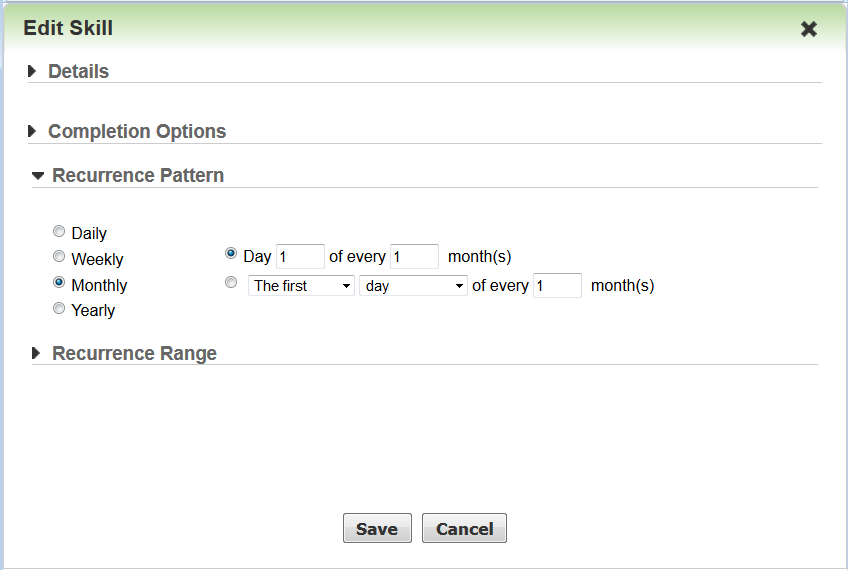Image resolution: width=848 pixels, height=570 pixels.
Task: Choose the Monthly radio button
Action: click(59, 283)
